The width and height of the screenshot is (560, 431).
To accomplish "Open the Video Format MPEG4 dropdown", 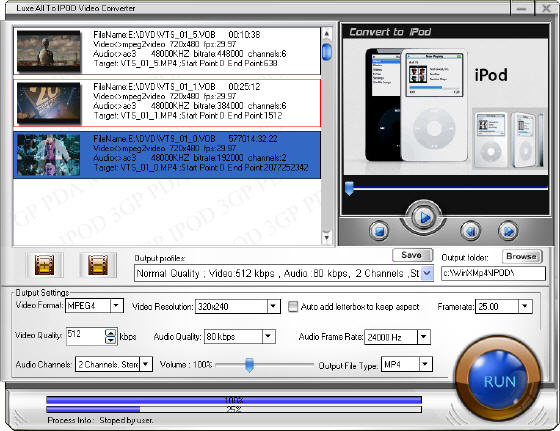I will (116, 306).
